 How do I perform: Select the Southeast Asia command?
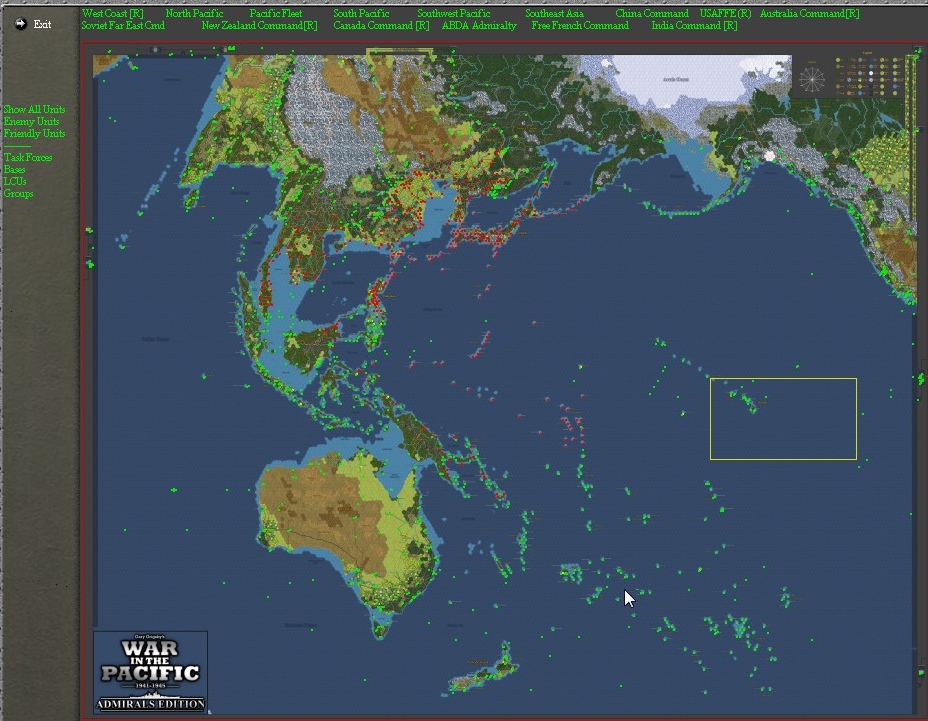(x=554, y=13)
